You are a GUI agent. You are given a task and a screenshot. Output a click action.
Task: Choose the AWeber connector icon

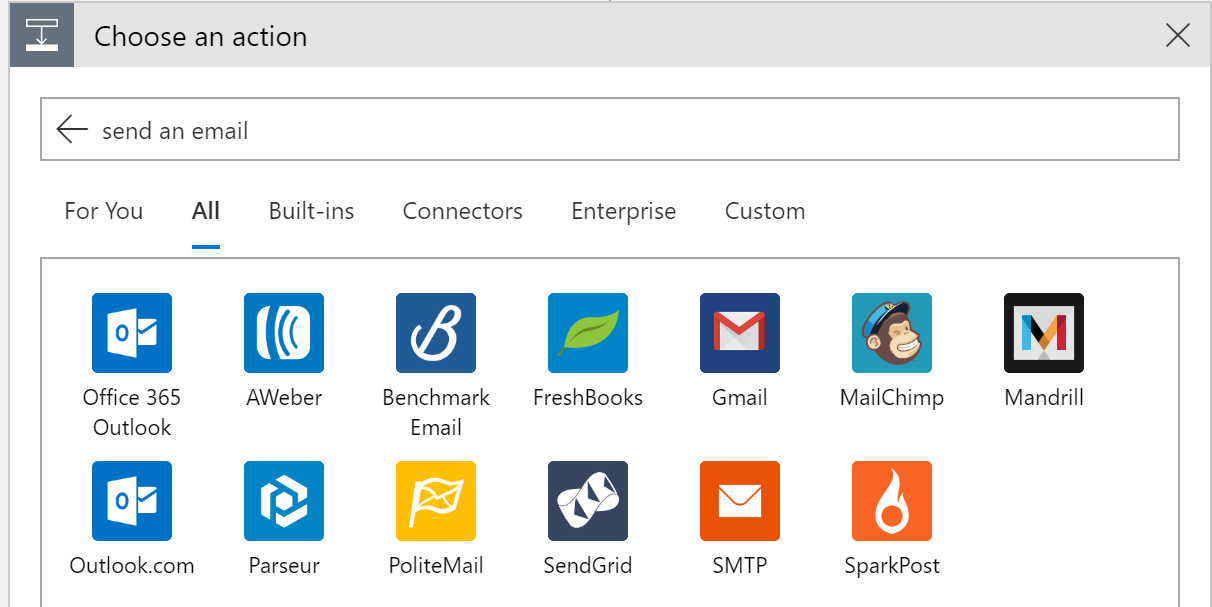pyautogui.click(x=284, y=333)
